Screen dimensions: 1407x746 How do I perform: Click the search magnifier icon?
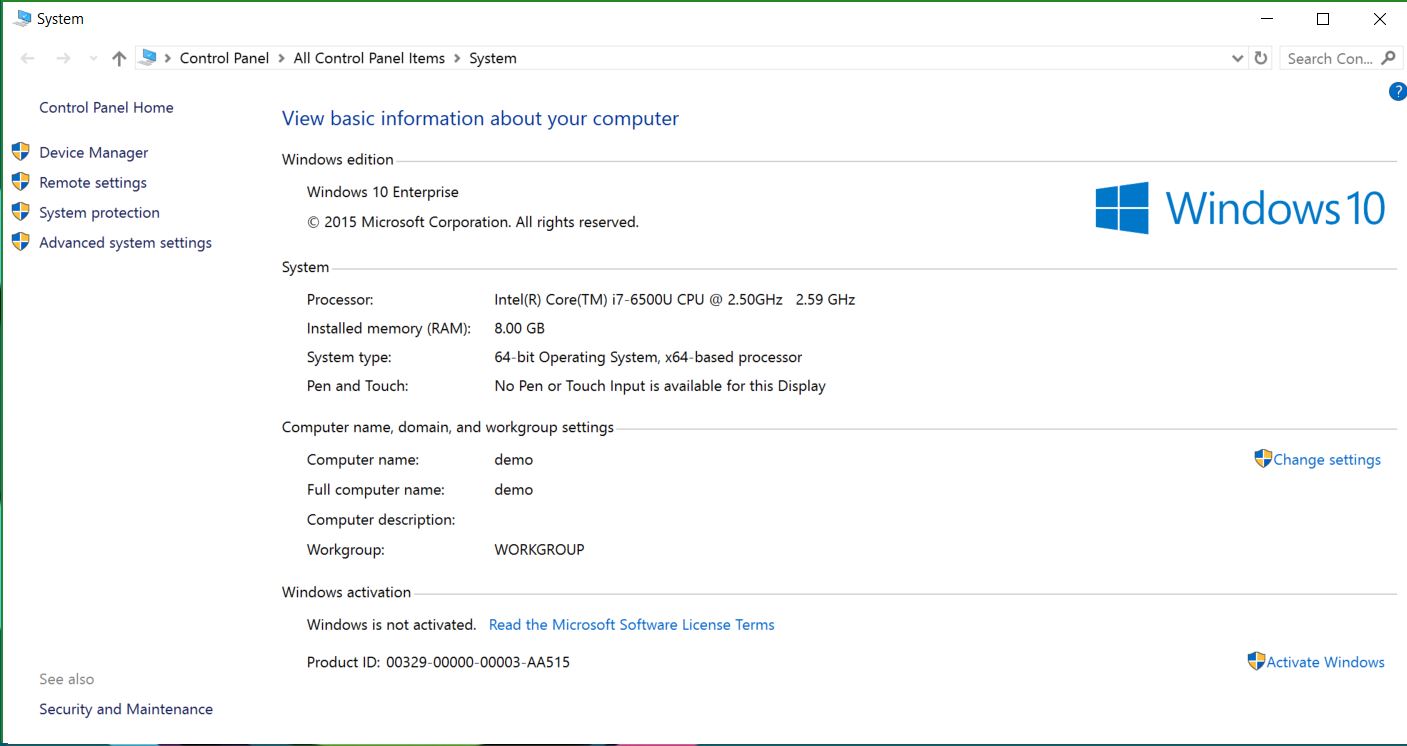(x=1388, y=59)
